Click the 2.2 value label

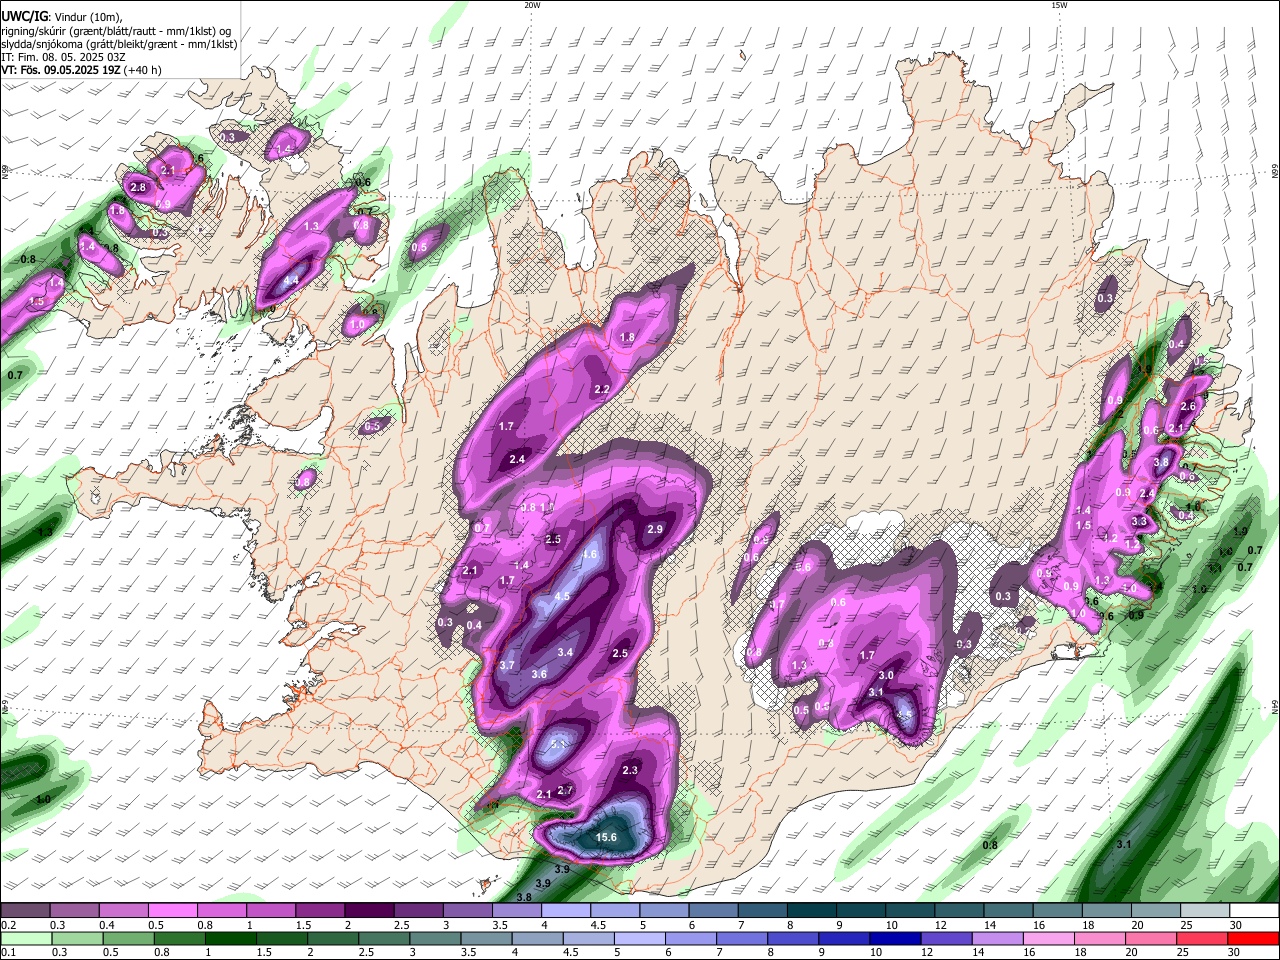[x=602, y=389]
